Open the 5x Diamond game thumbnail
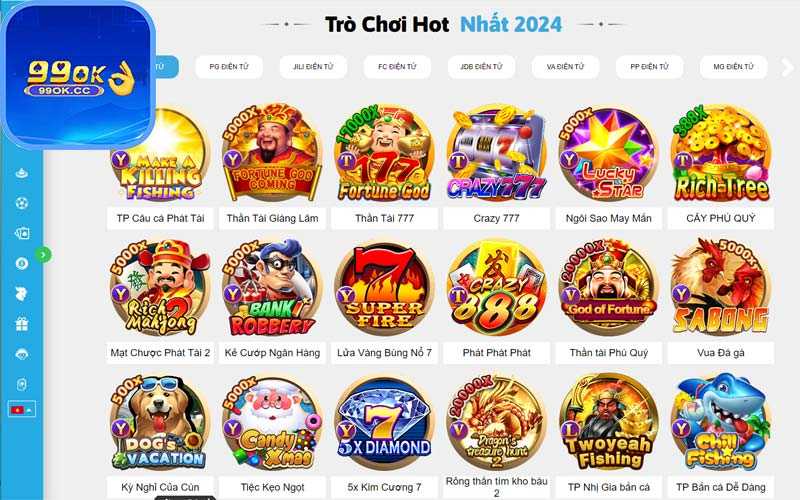 coord(384,422)
